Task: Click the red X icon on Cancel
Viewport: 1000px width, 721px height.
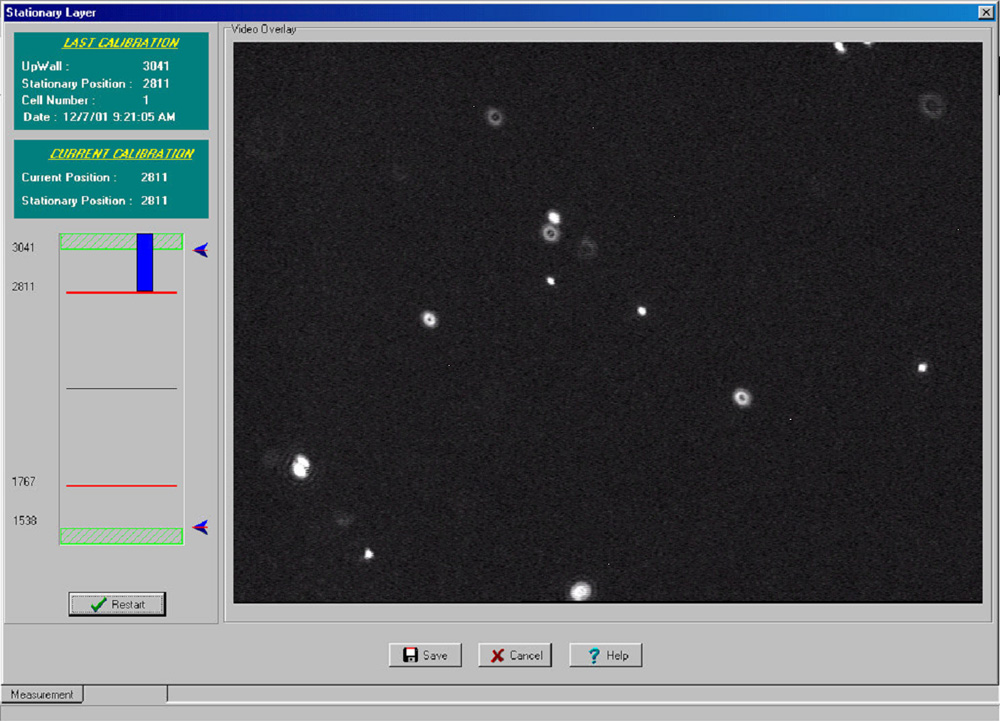Action: [x=497, y=655]
